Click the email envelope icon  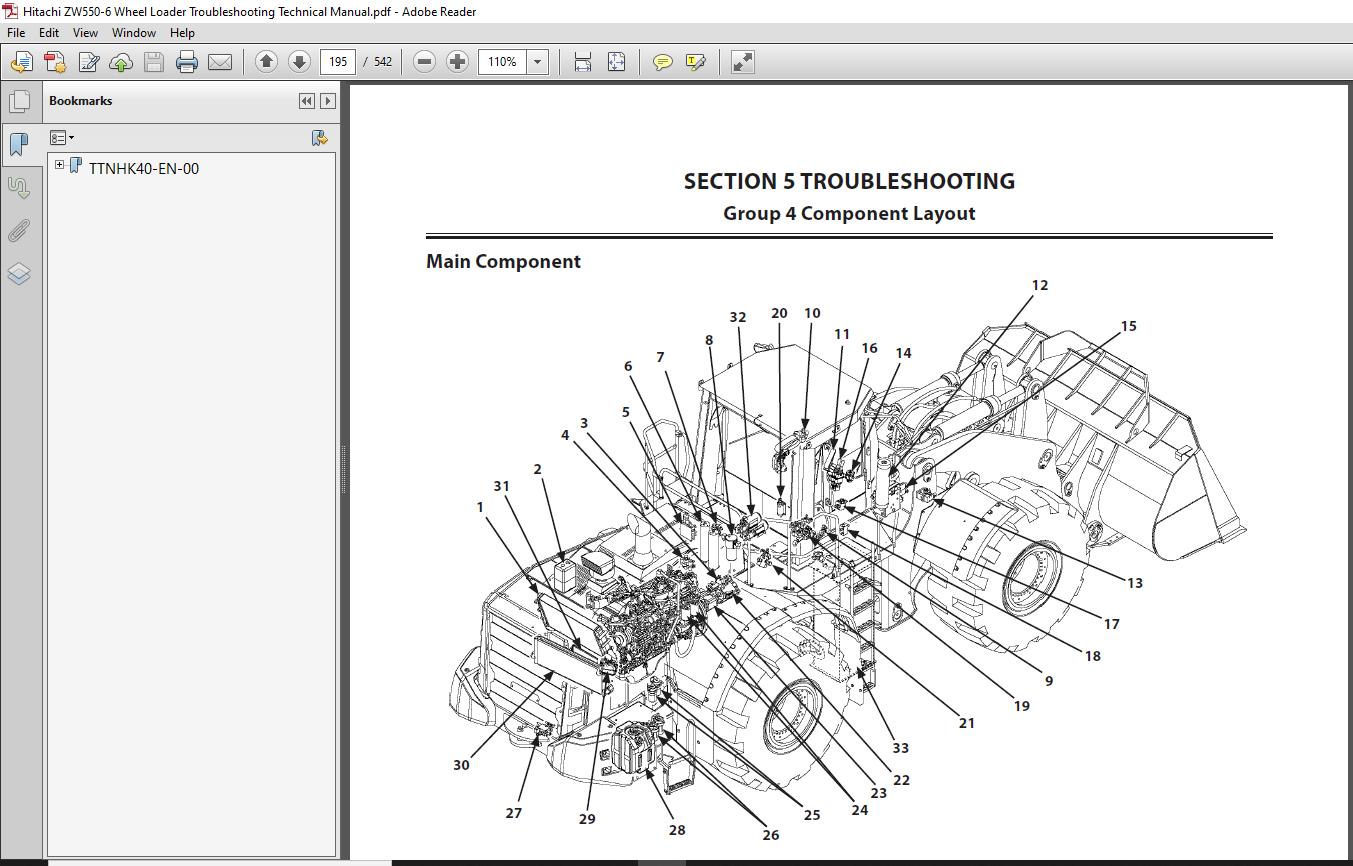(220, 62)
